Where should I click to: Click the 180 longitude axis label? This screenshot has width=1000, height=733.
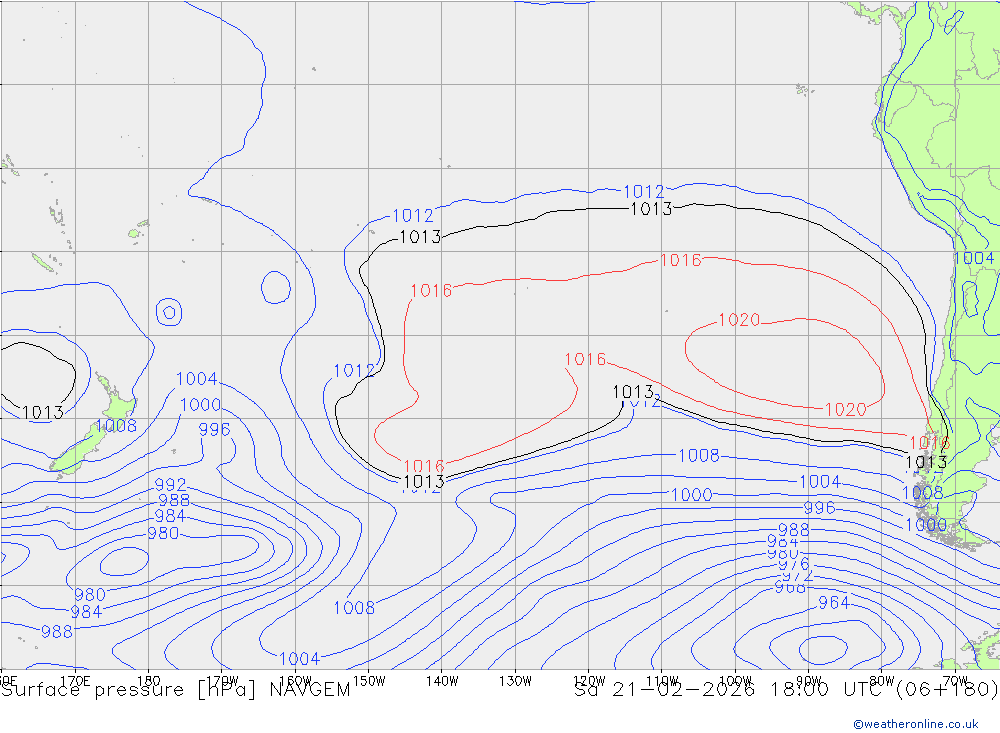coord(148,681)
